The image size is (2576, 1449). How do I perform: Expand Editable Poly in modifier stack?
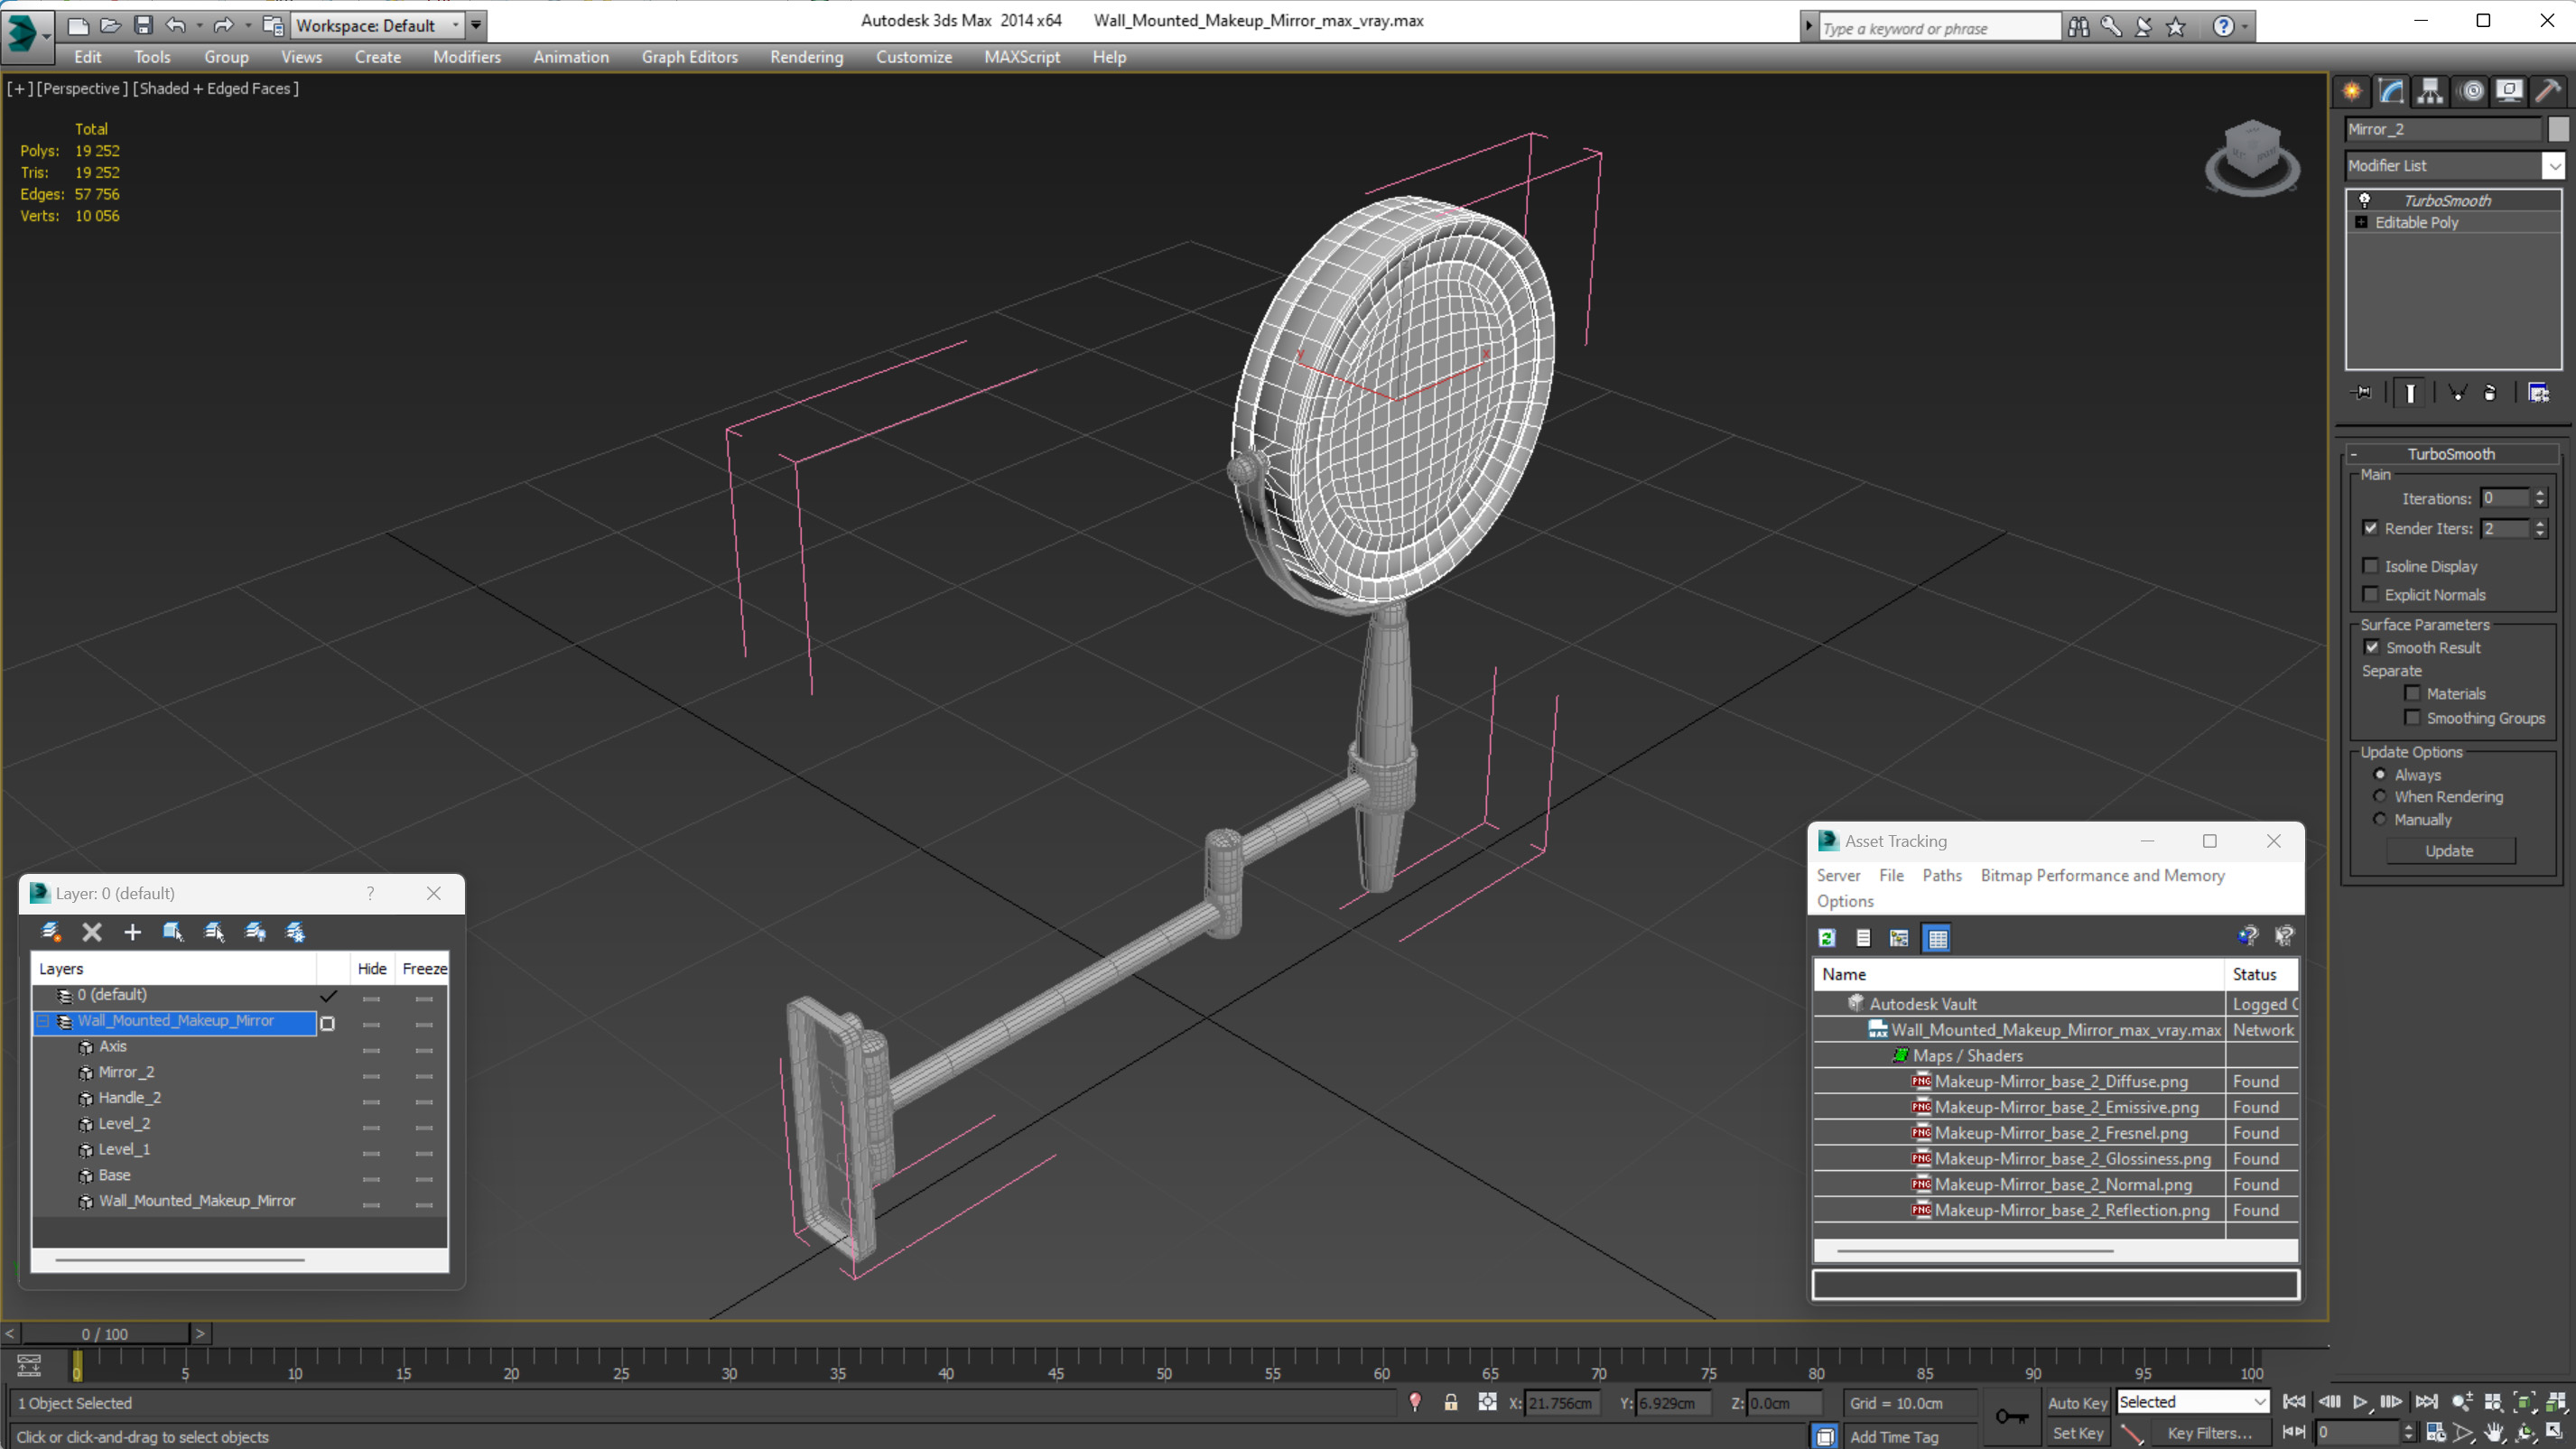click(x=2362, y=222)
